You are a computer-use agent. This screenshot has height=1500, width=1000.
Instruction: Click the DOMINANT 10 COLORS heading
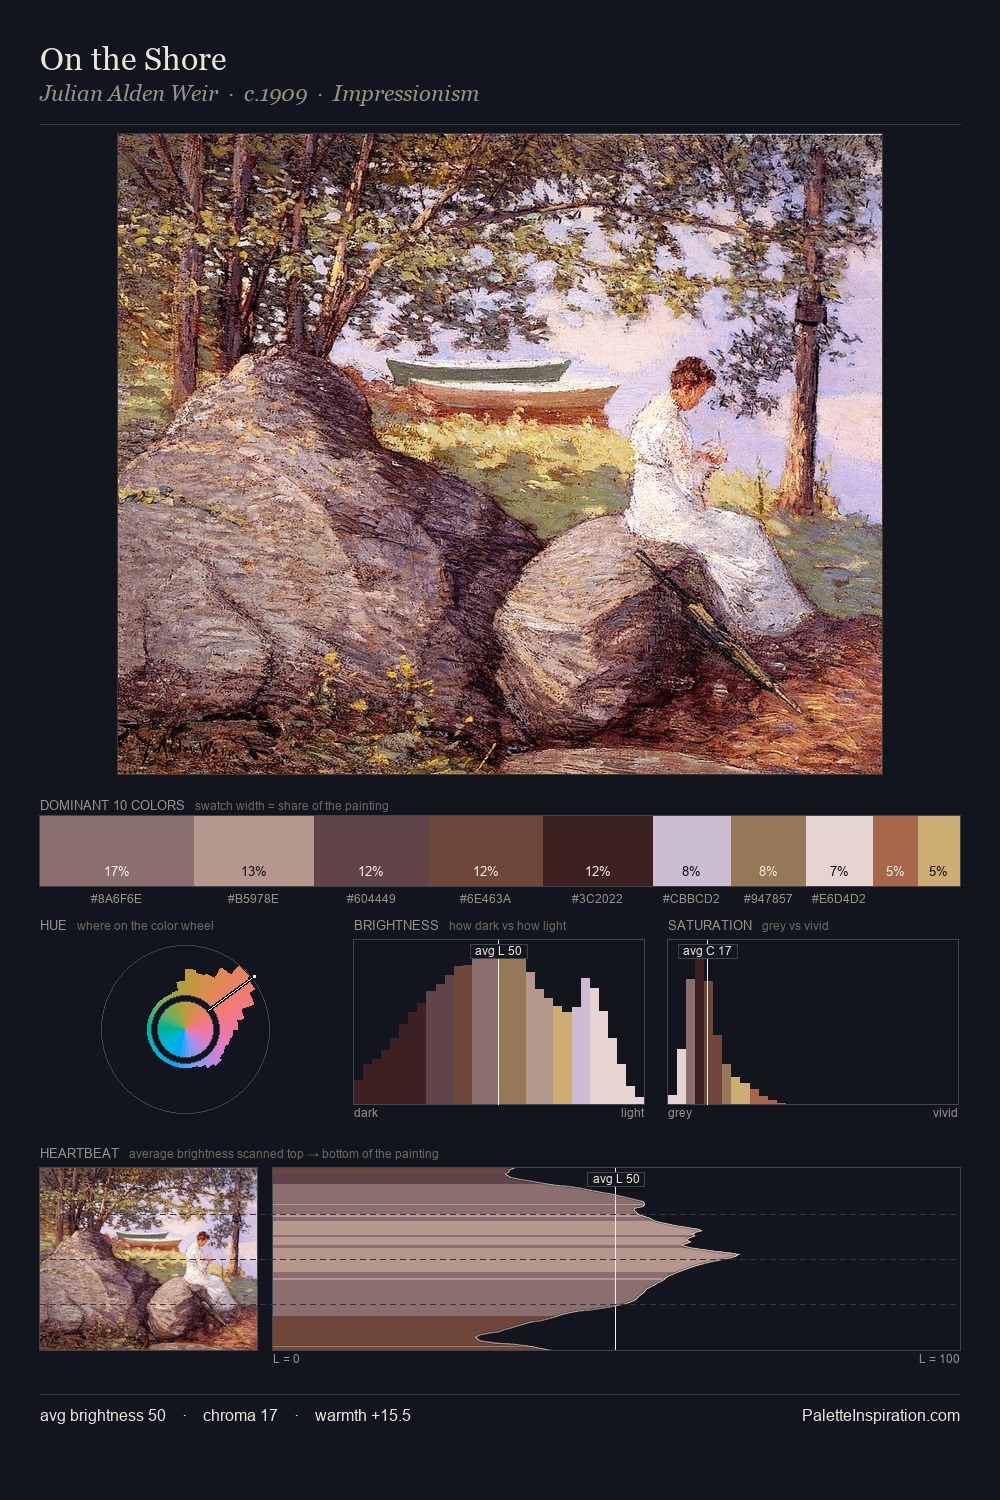[x=112, y=805]
